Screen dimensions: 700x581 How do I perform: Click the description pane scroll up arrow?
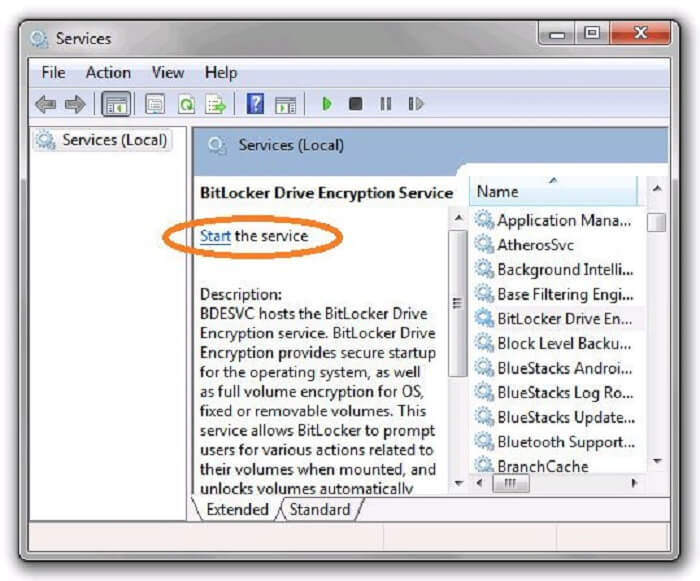pyautogui.click(x=458, y=218)
